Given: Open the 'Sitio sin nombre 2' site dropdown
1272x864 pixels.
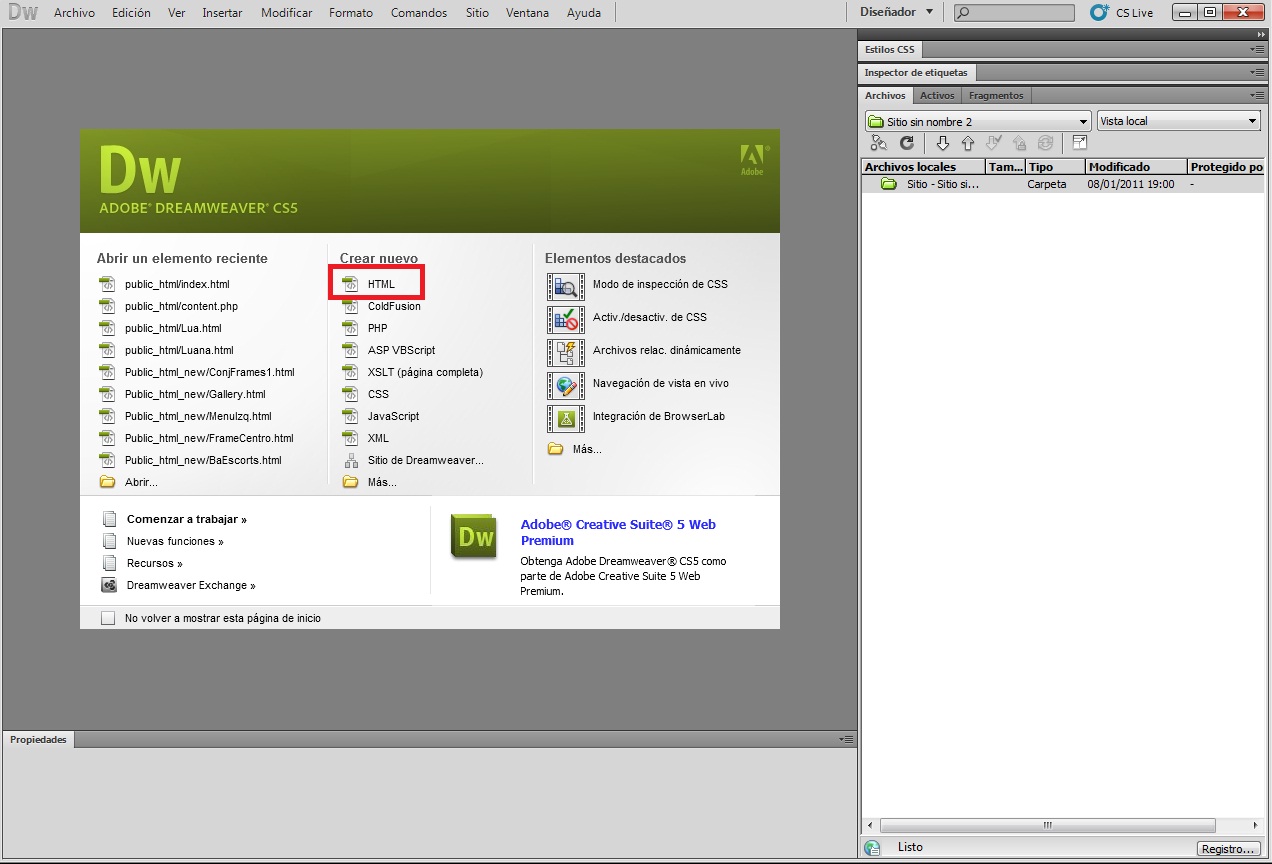Looking at the screenshot, I should click(x=975, y=120).
